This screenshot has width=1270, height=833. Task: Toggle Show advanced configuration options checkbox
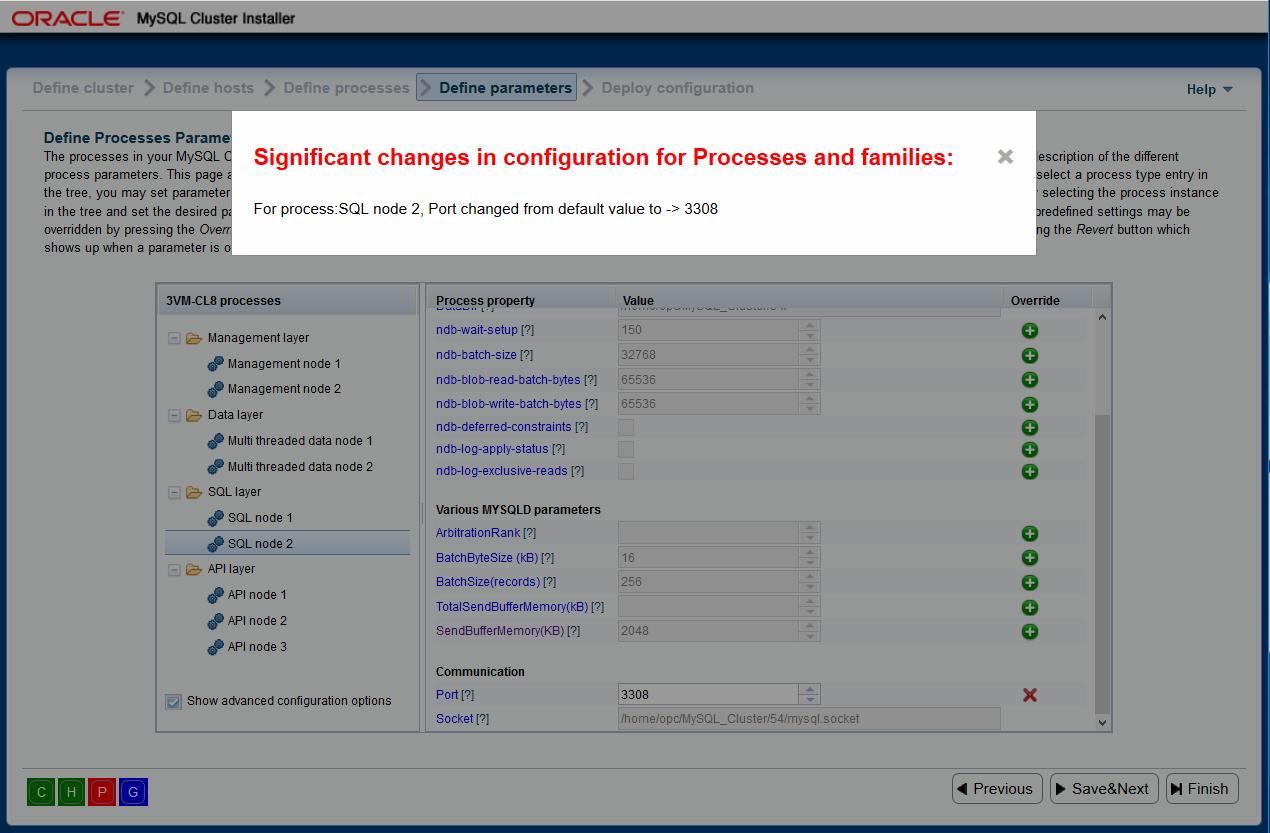pyautogui.click(x=174, y=702)
